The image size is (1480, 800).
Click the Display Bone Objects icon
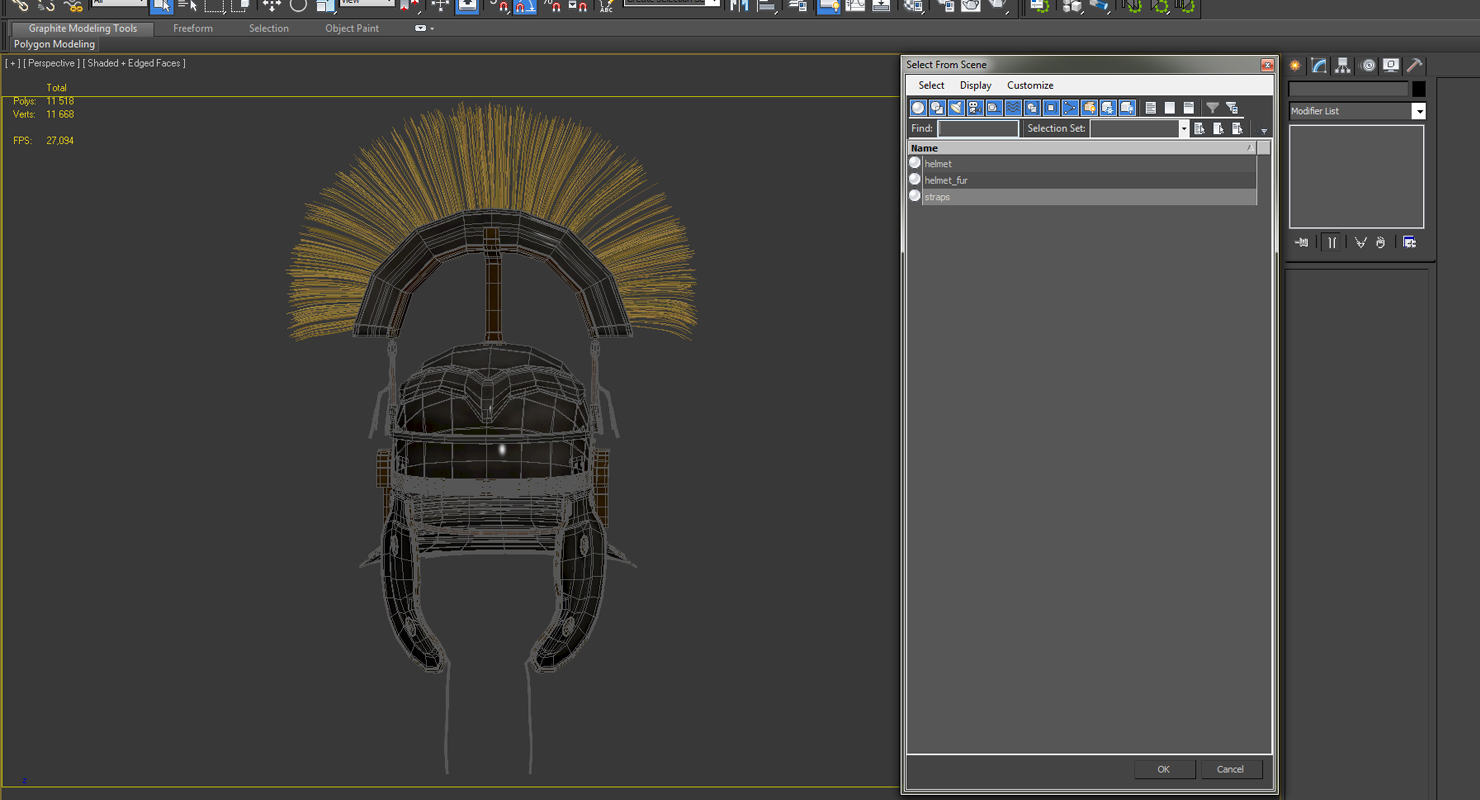[x=1070, y=108]
